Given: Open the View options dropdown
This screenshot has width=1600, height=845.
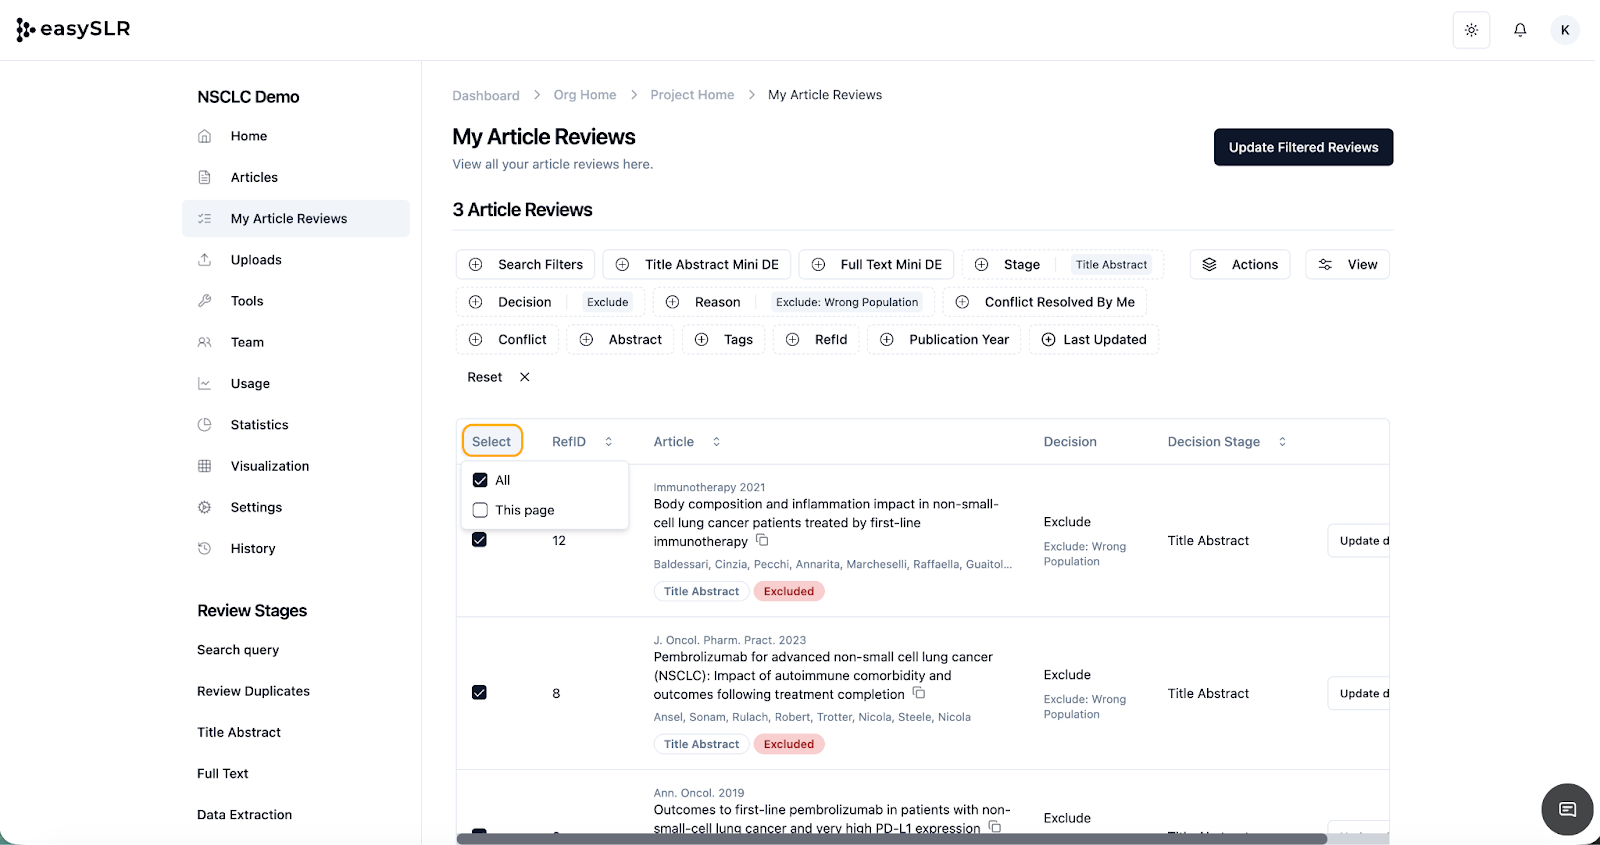Looking at the screenshot, I should 1347,265.
